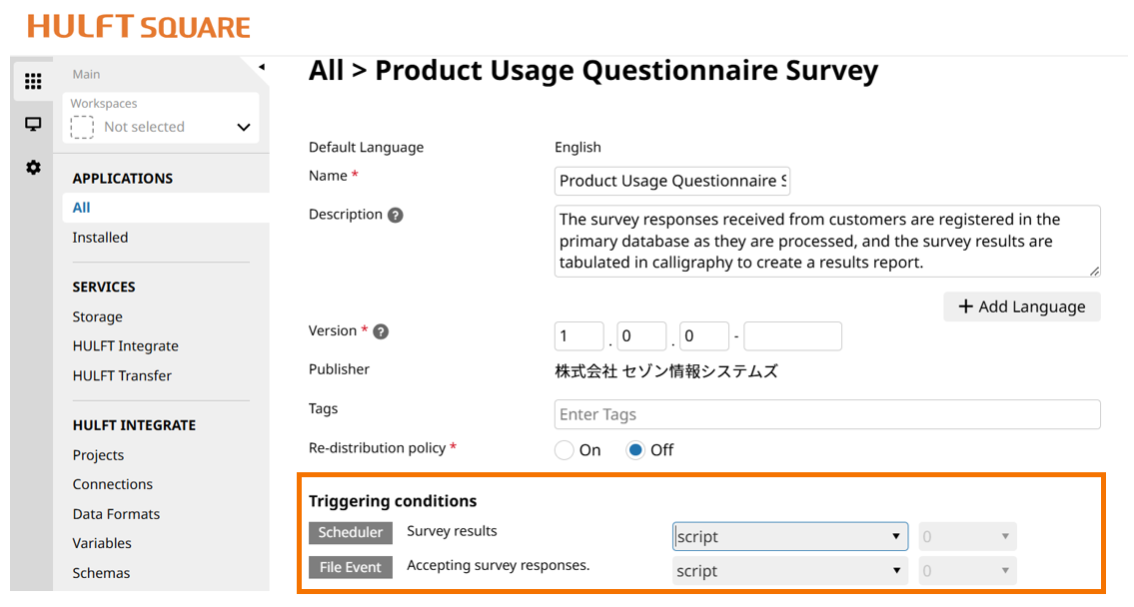Select Off for Re-distribution policy
This screenshot has width=1134, height=607.
point(635,450)
